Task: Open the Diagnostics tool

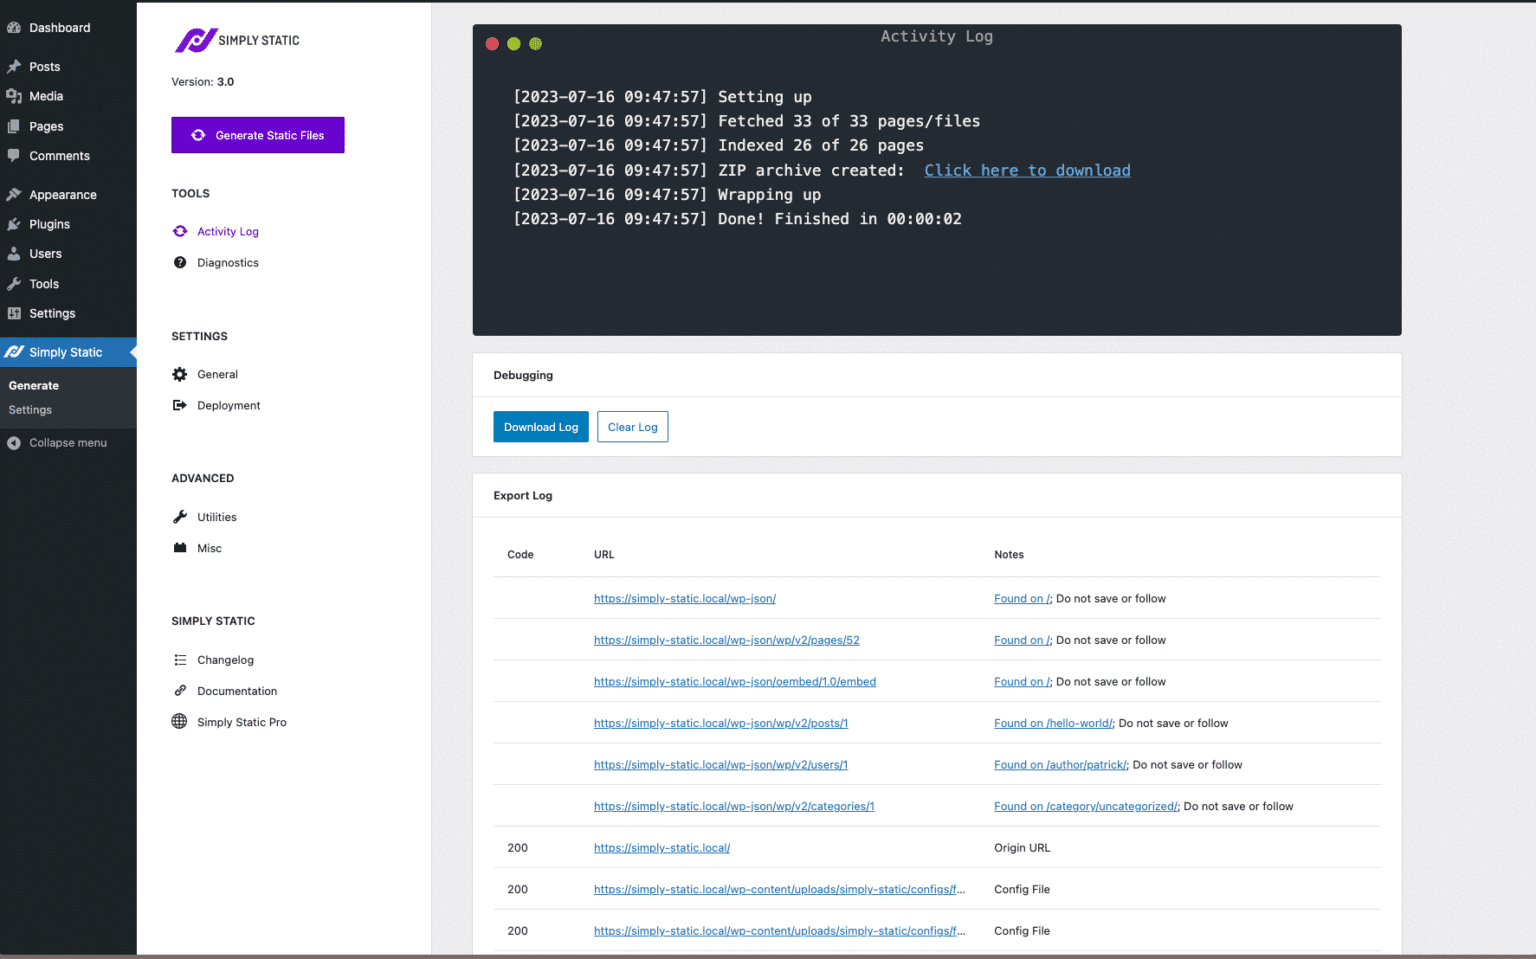Action: coord(228,262)
